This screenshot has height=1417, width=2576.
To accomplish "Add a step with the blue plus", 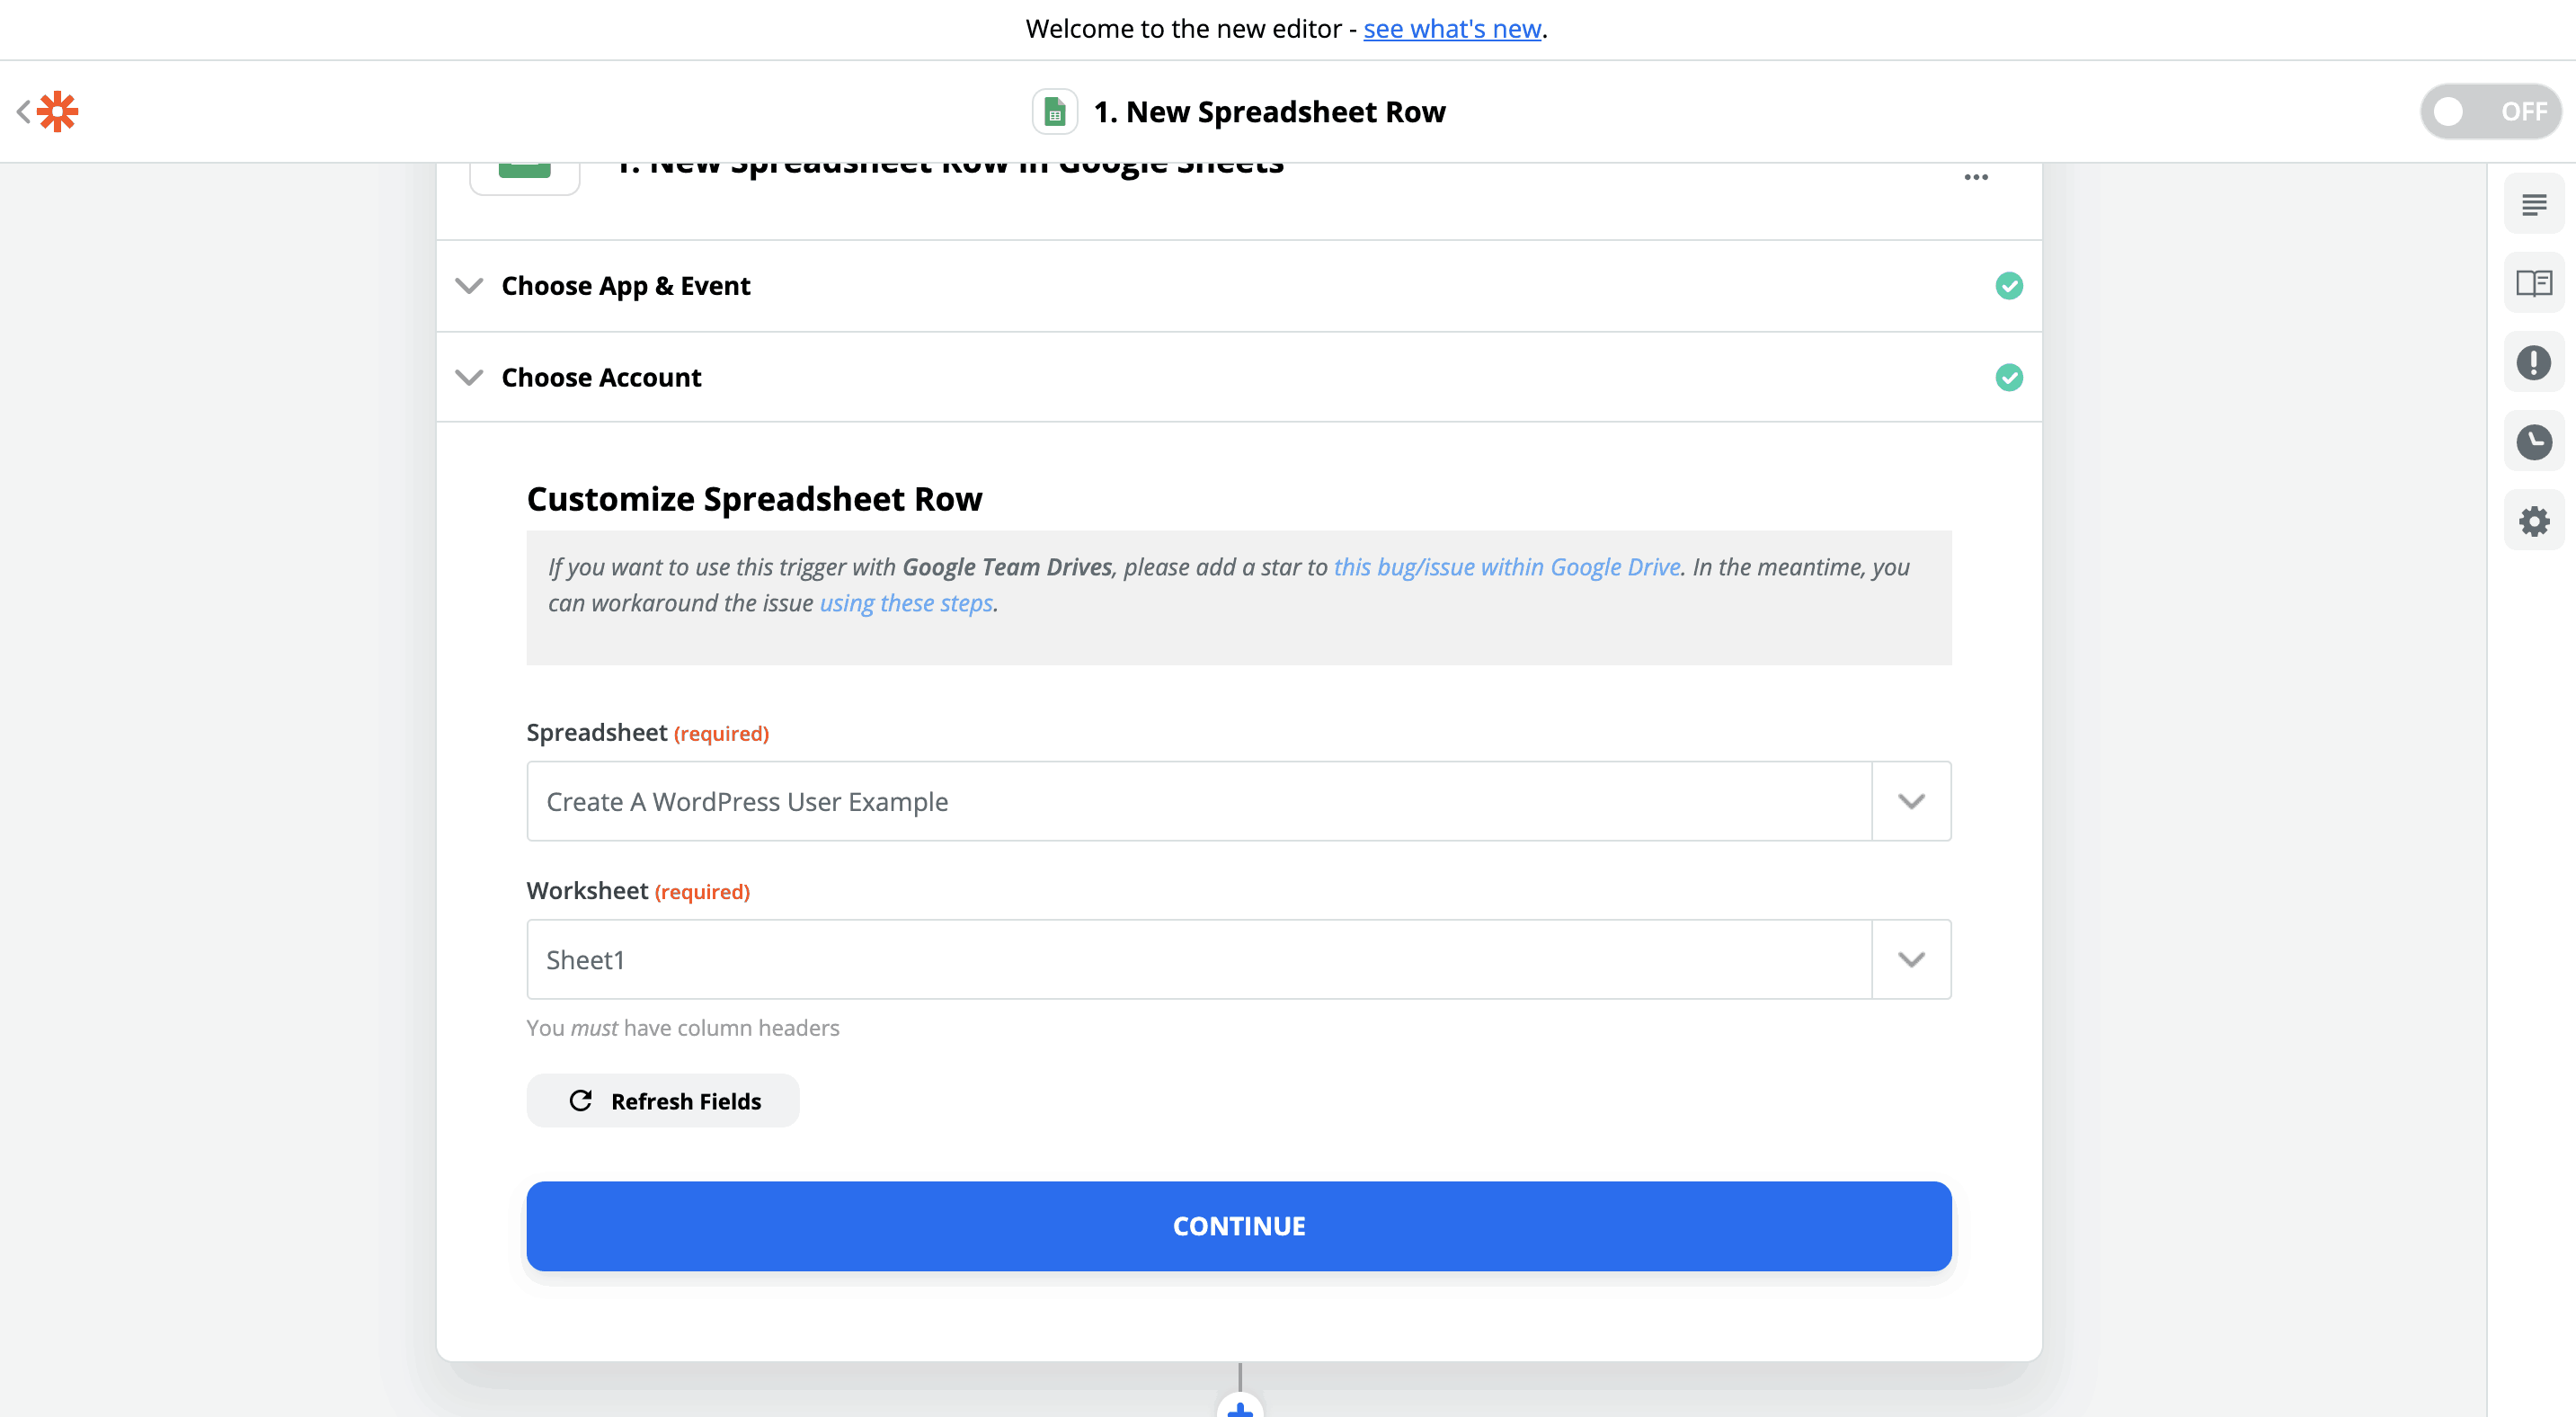I will 1240,1406.
